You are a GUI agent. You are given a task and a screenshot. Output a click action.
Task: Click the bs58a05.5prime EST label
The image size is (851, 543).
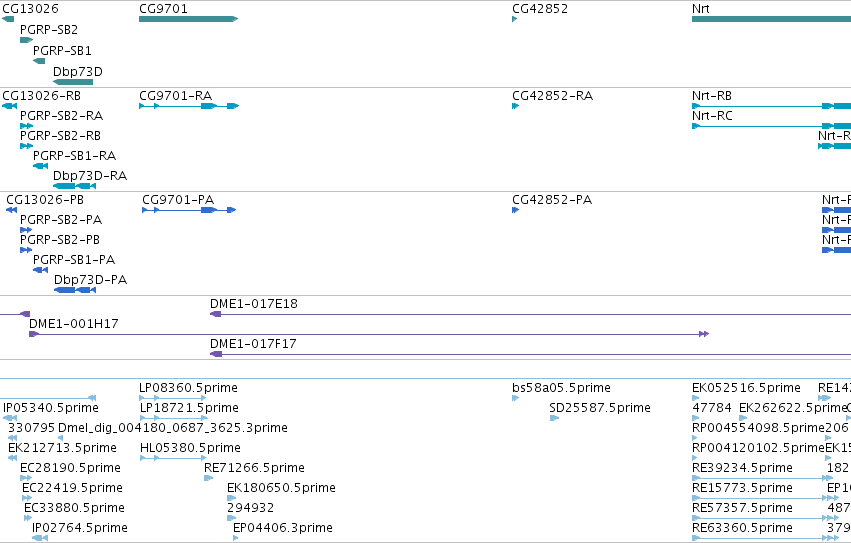click(561, 388)
